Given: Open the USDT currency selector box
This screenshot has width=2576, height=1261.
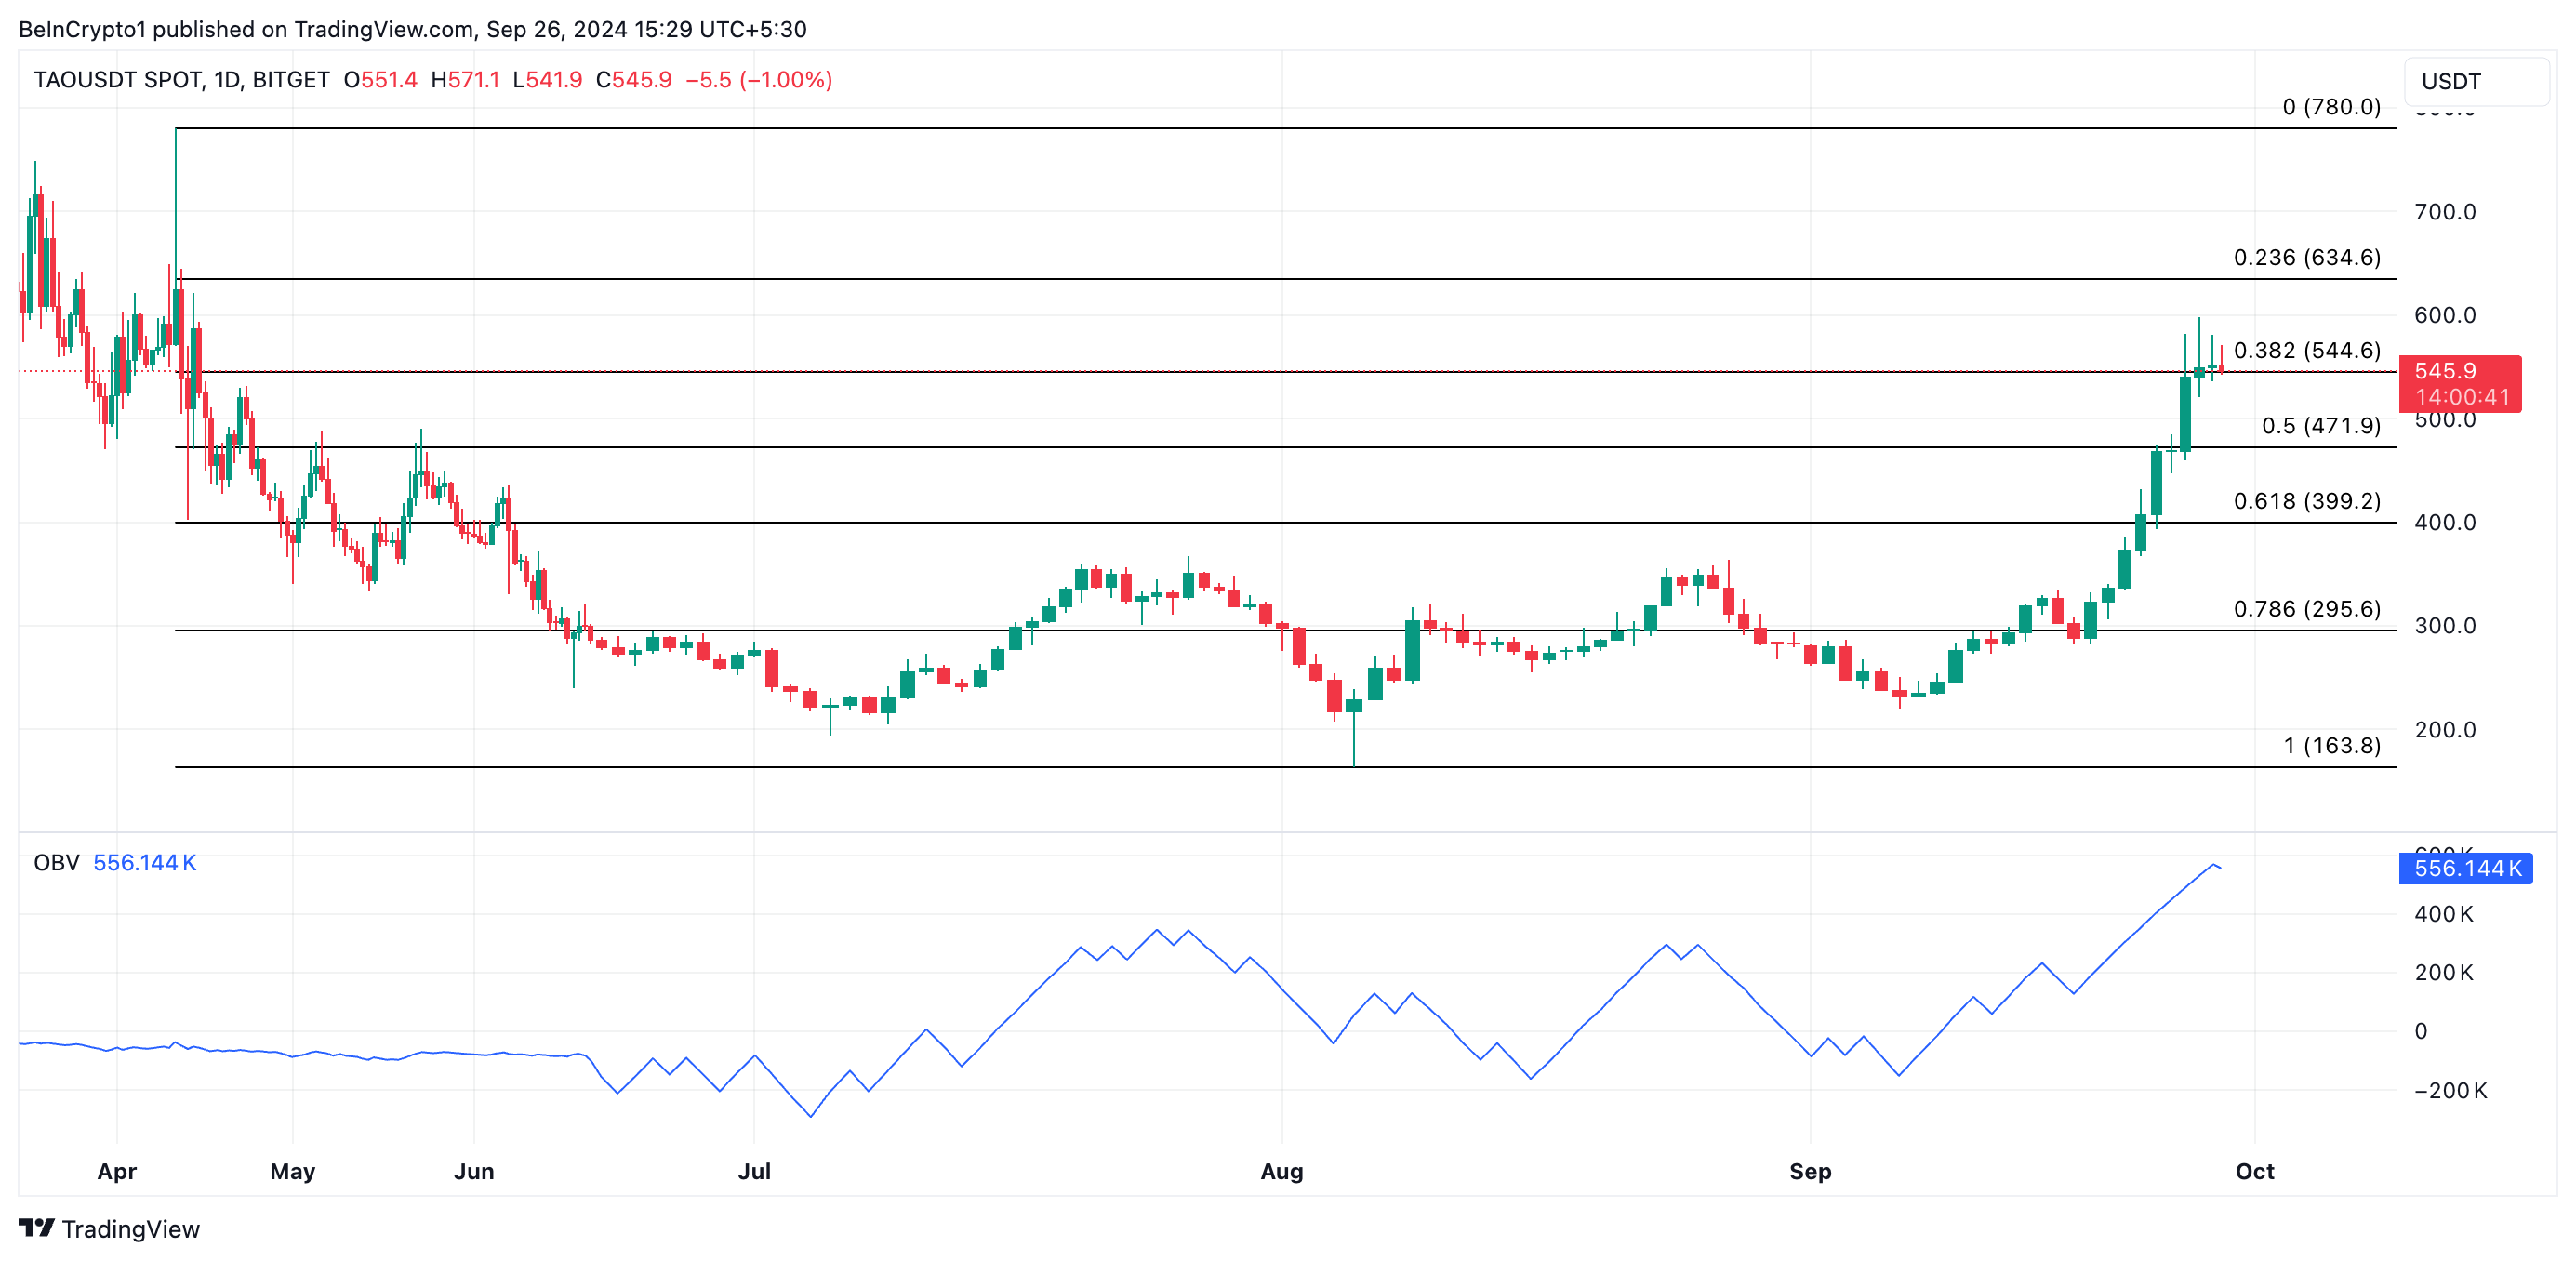Looking at the screenshot, I should pos(2475,81).
